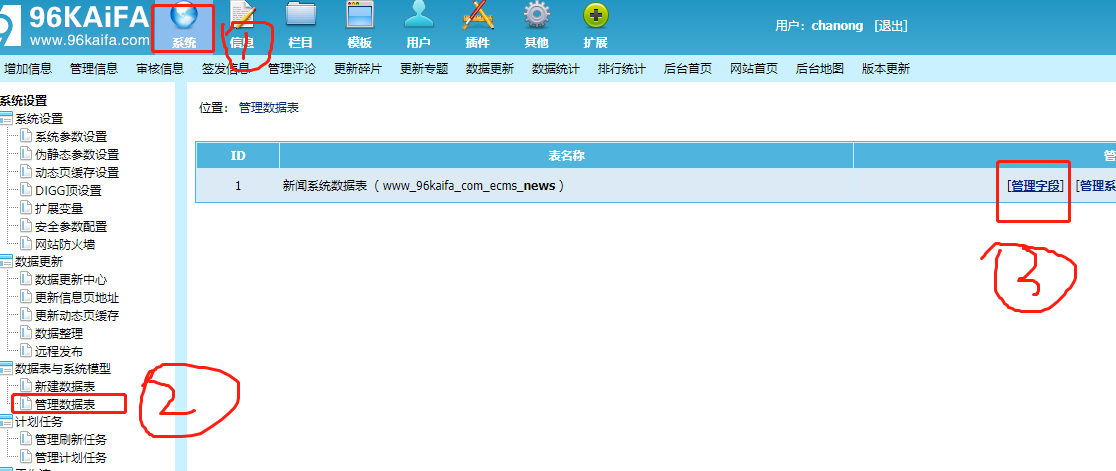Open the 插件 tools icon menu

coord(477,26)
